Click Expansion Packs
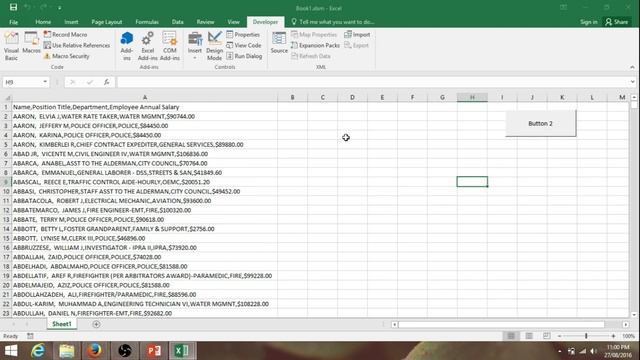 pyautogui.click(x=315, y=45)
